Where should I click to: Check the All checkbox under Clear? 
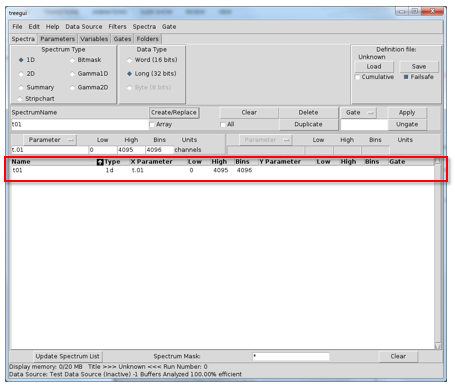pyautogui.click(x=223, y=125)
